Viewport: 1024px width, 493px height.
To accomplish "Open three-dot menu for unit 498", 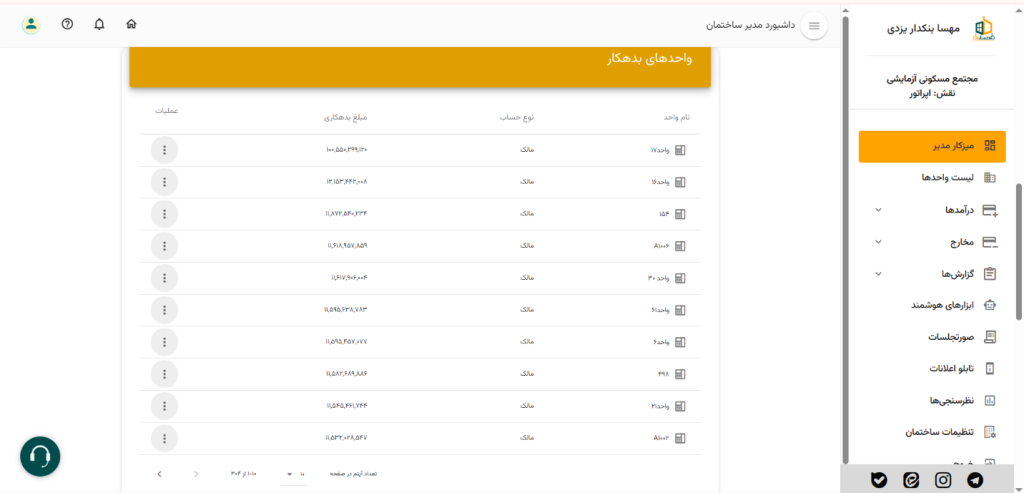I will click(x=165, y=374).
